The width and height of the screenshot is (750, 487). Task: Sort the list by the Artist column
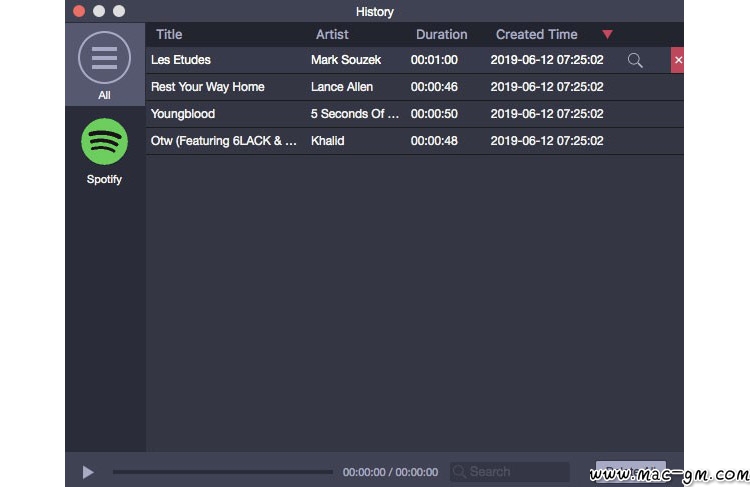click(332, 34)
